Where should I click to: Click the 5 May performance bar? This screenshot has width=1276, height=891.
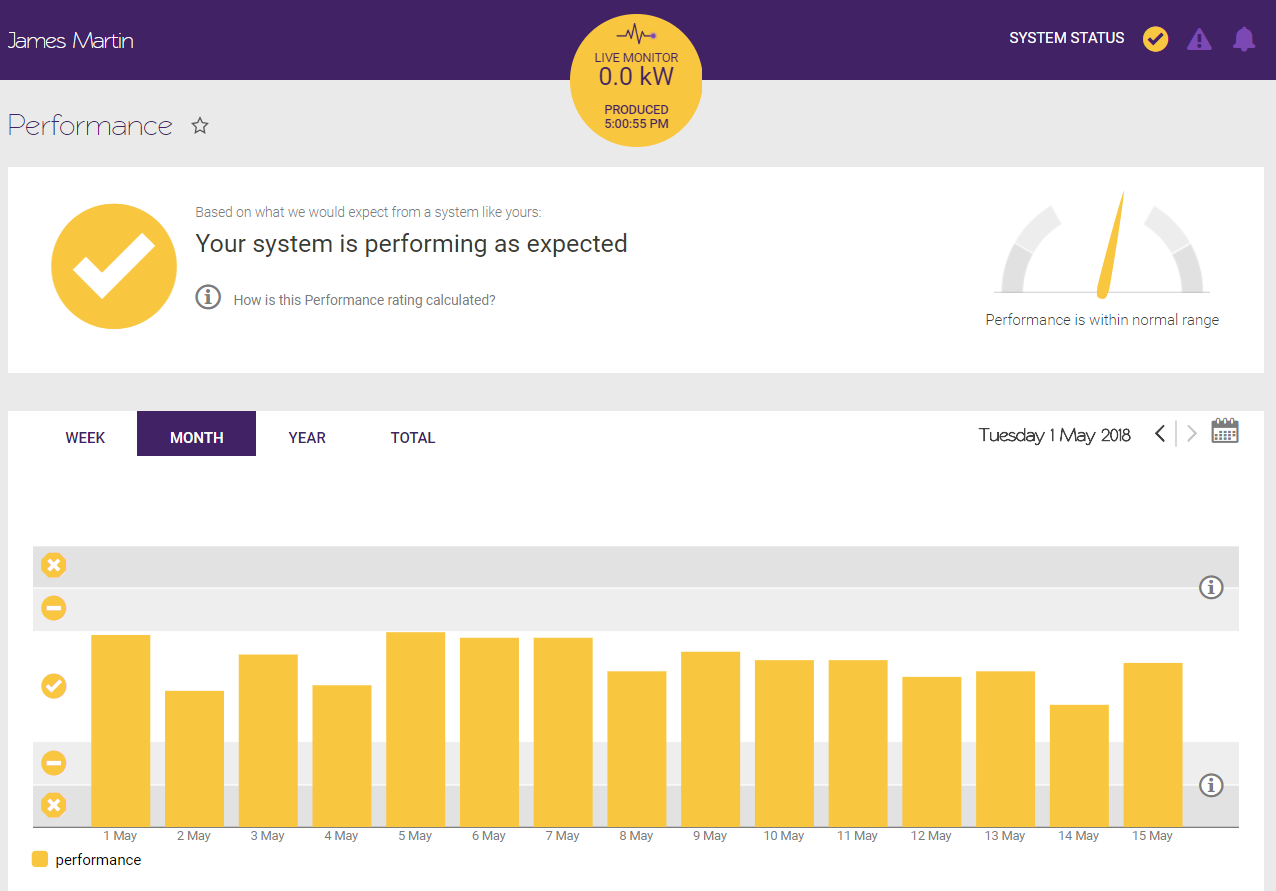tap(415, 729)
